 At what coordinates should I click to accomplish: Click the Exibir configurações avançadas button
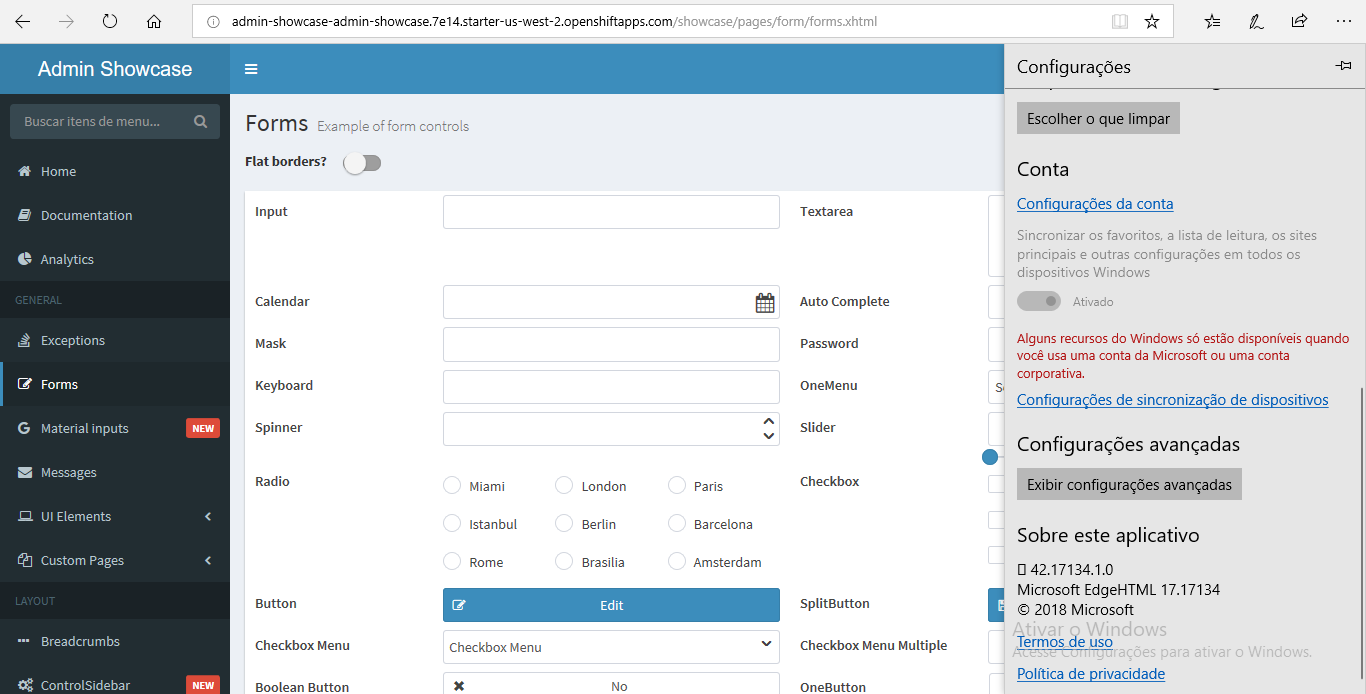click(1129, 485)
